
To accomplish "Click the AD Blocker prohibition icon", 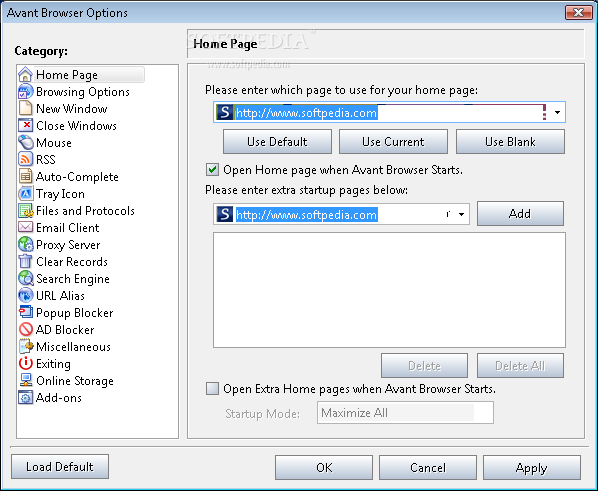I will [x=26, y=329].
